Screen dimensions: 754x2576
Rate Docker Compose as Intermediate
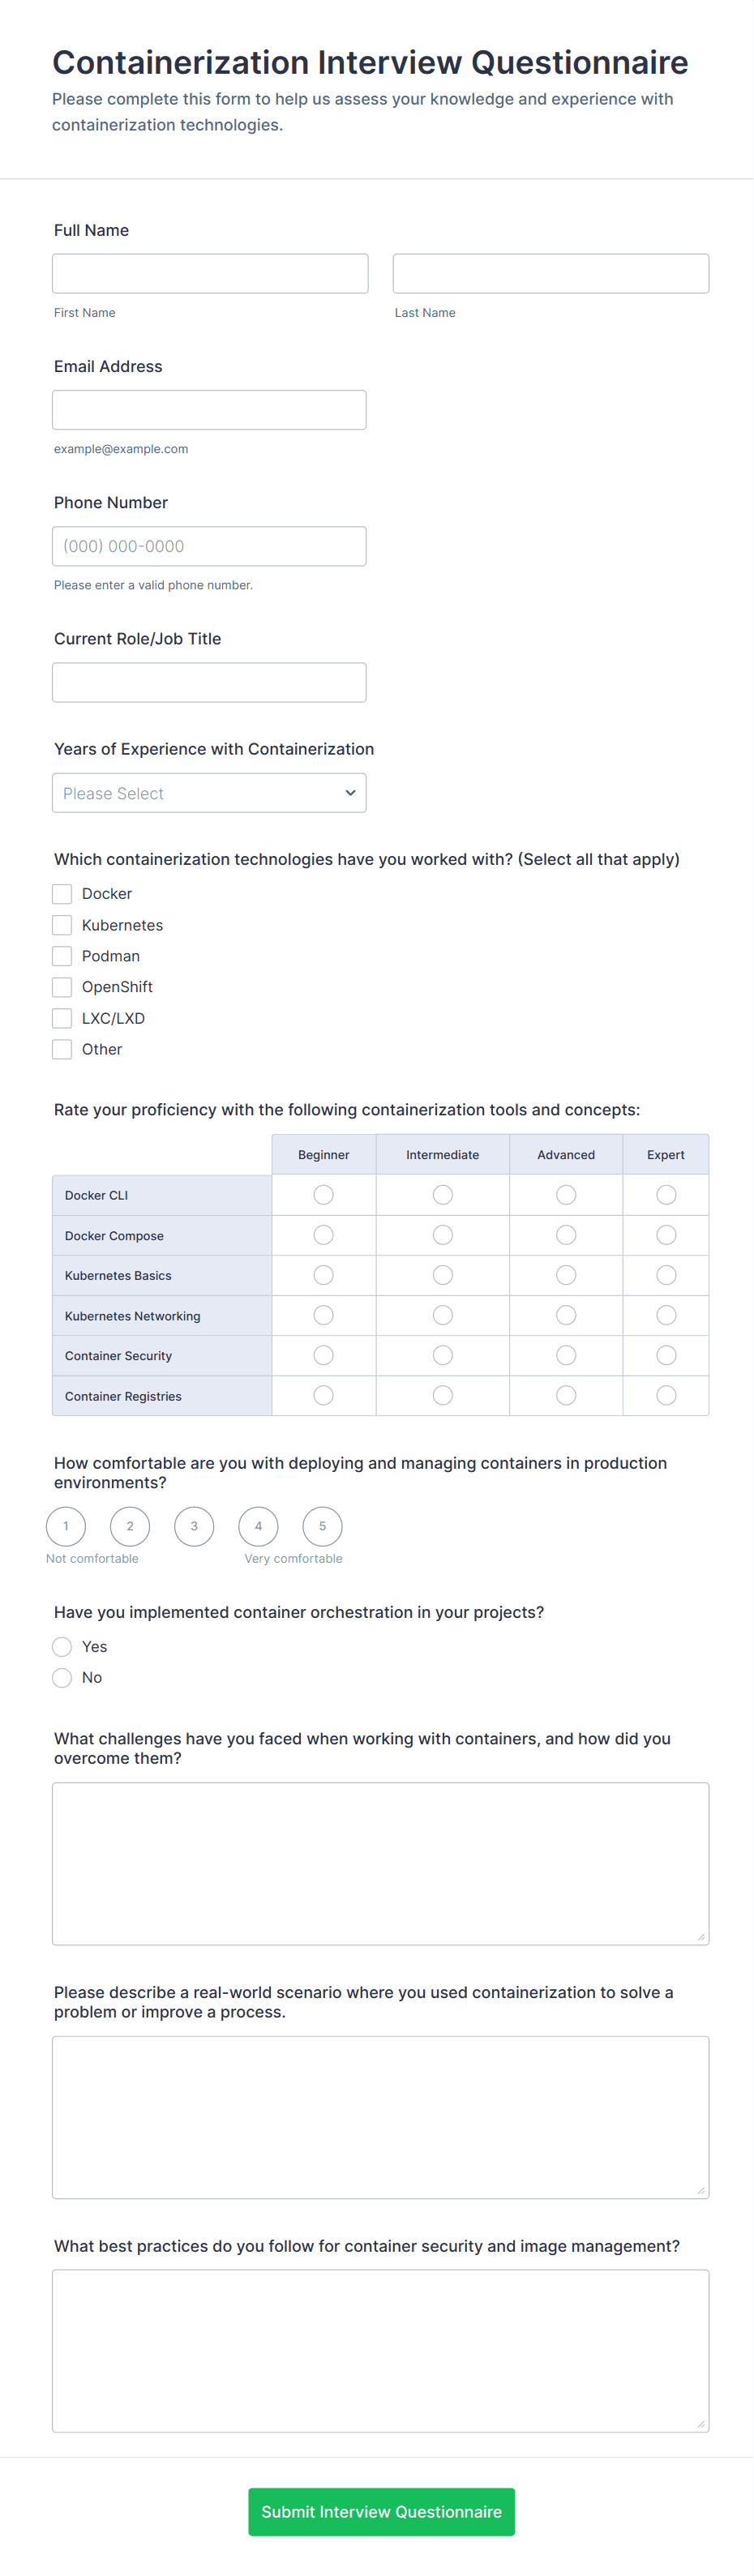click(442, 1234)
